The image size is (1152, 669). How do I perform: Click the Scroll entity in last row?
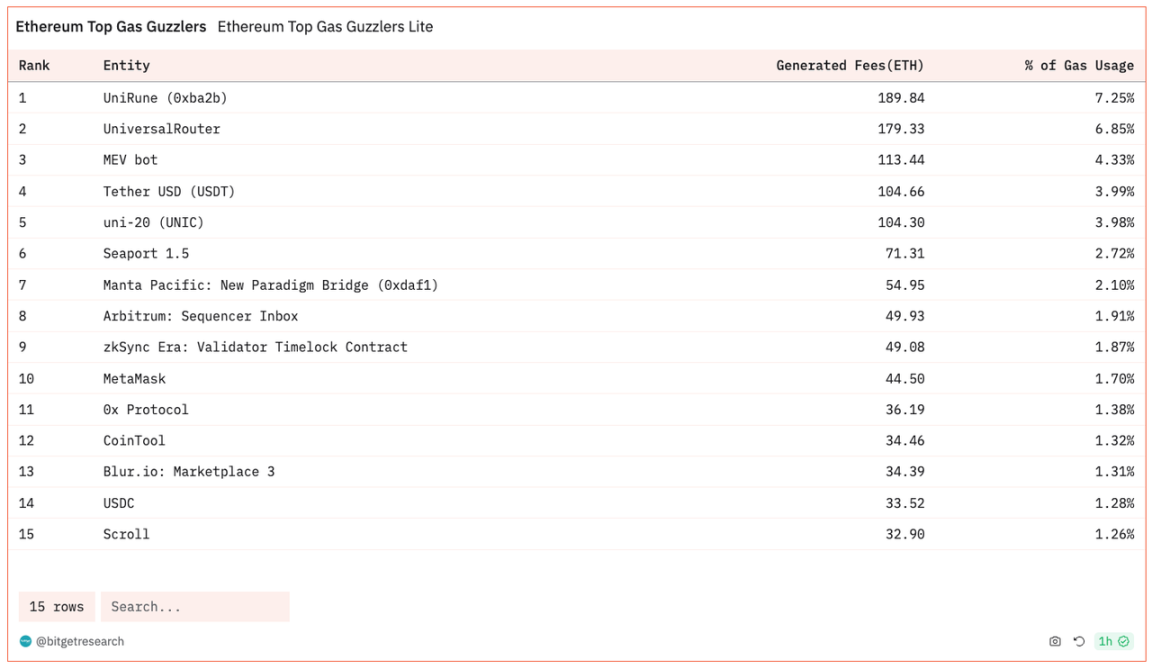coord(126,534)
